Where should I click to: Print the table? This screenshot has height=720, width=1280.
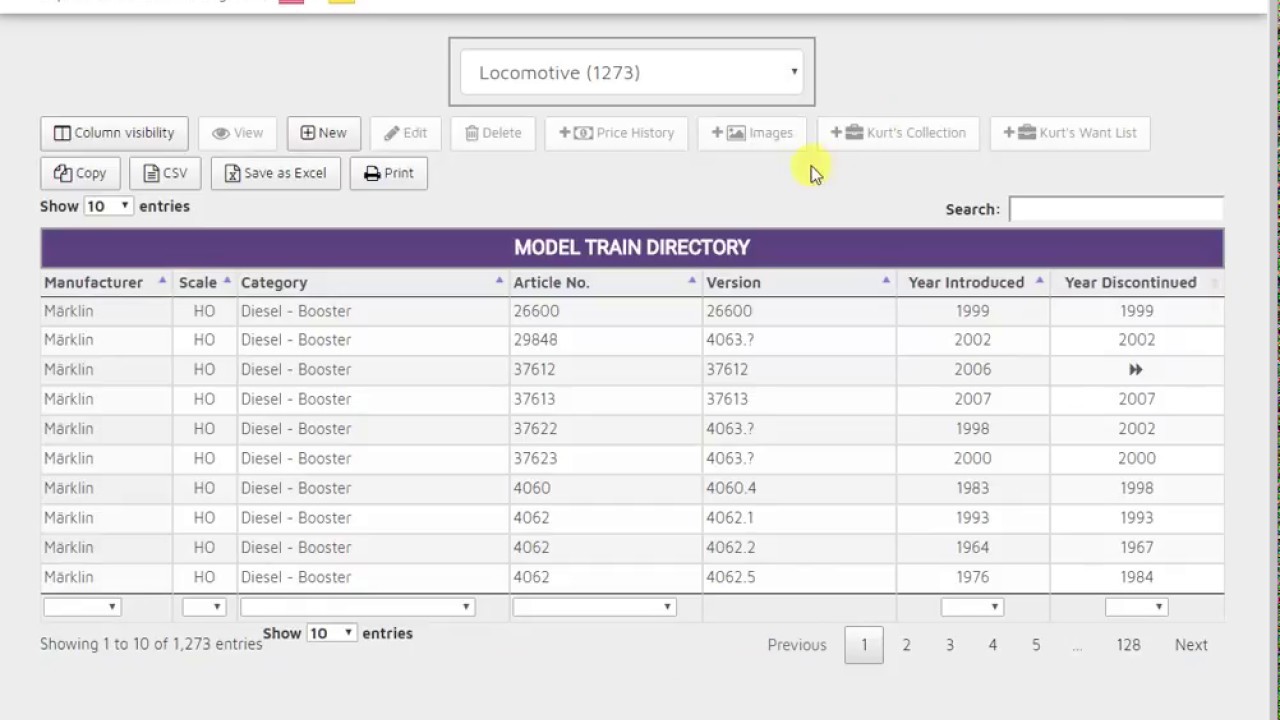pos(389,173)
